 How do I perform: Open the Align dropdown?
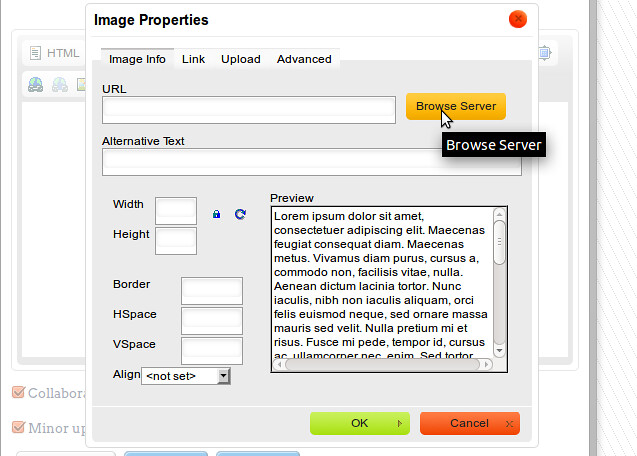point(186,376)
